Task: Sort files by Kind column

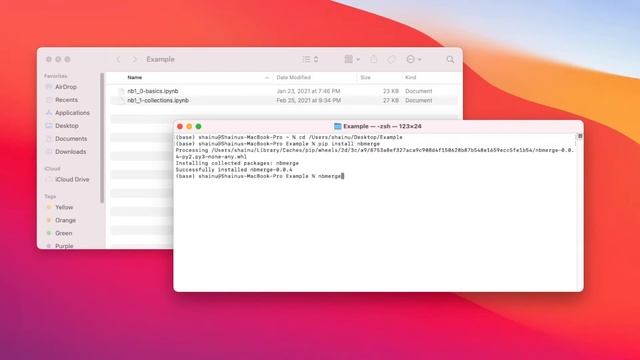Action: [x=411, y=78]
